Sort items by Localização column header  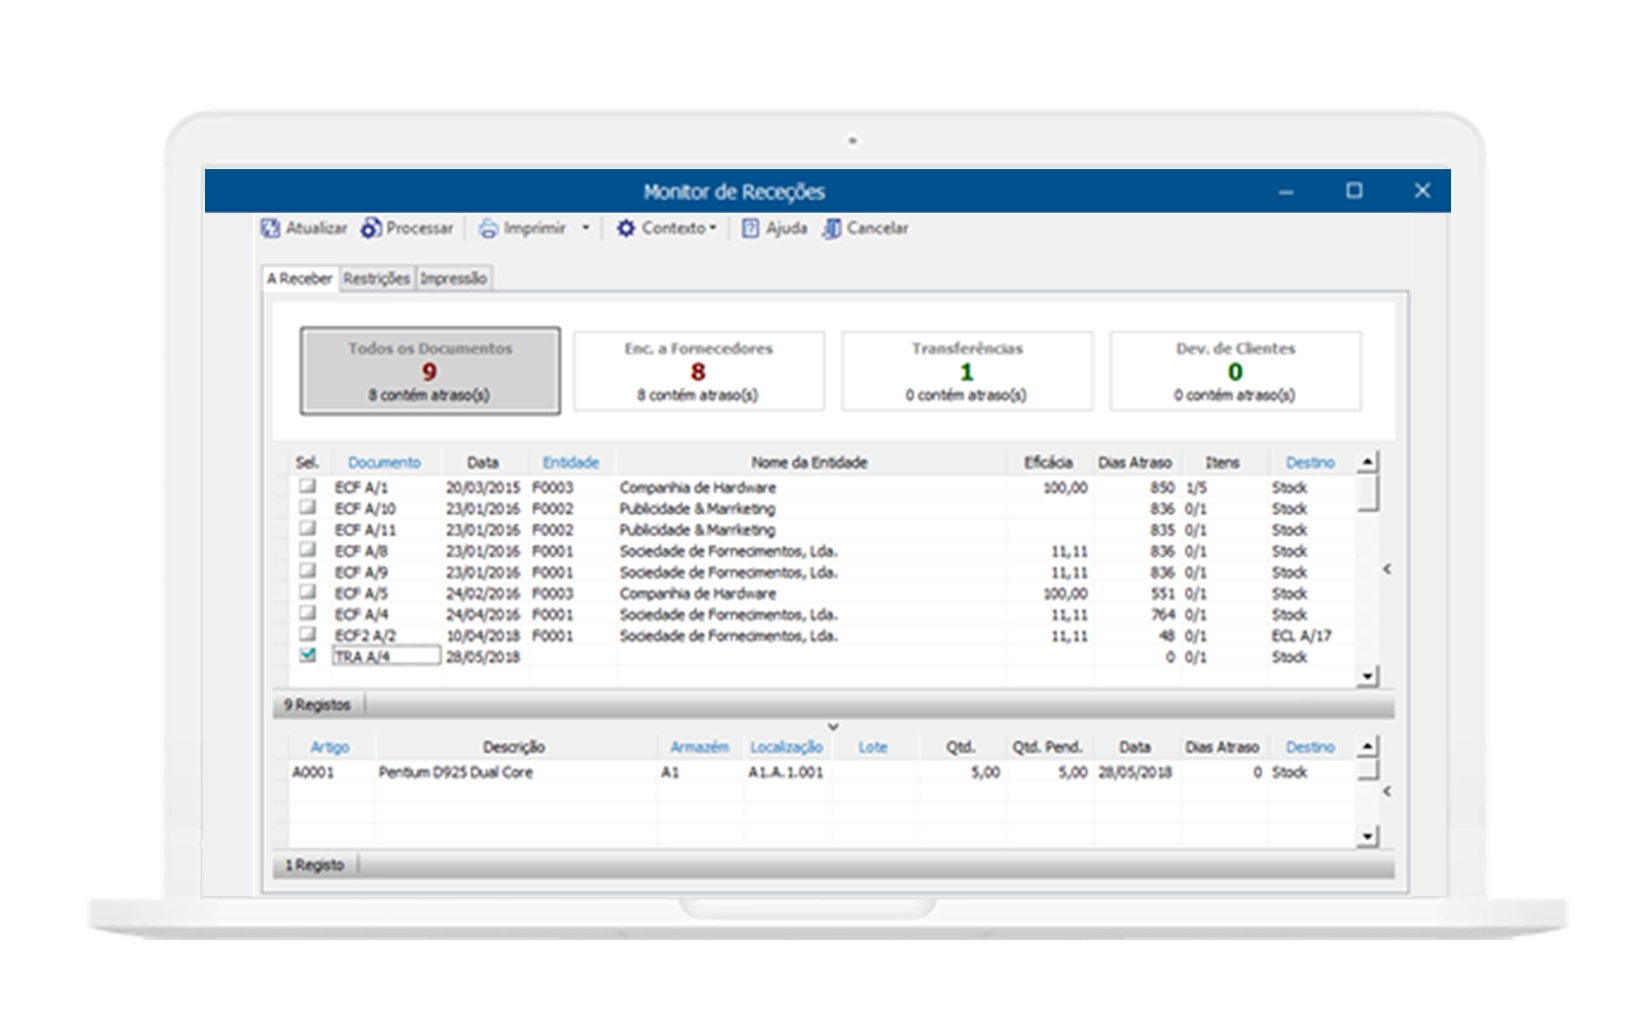click(x=786, y=747)
